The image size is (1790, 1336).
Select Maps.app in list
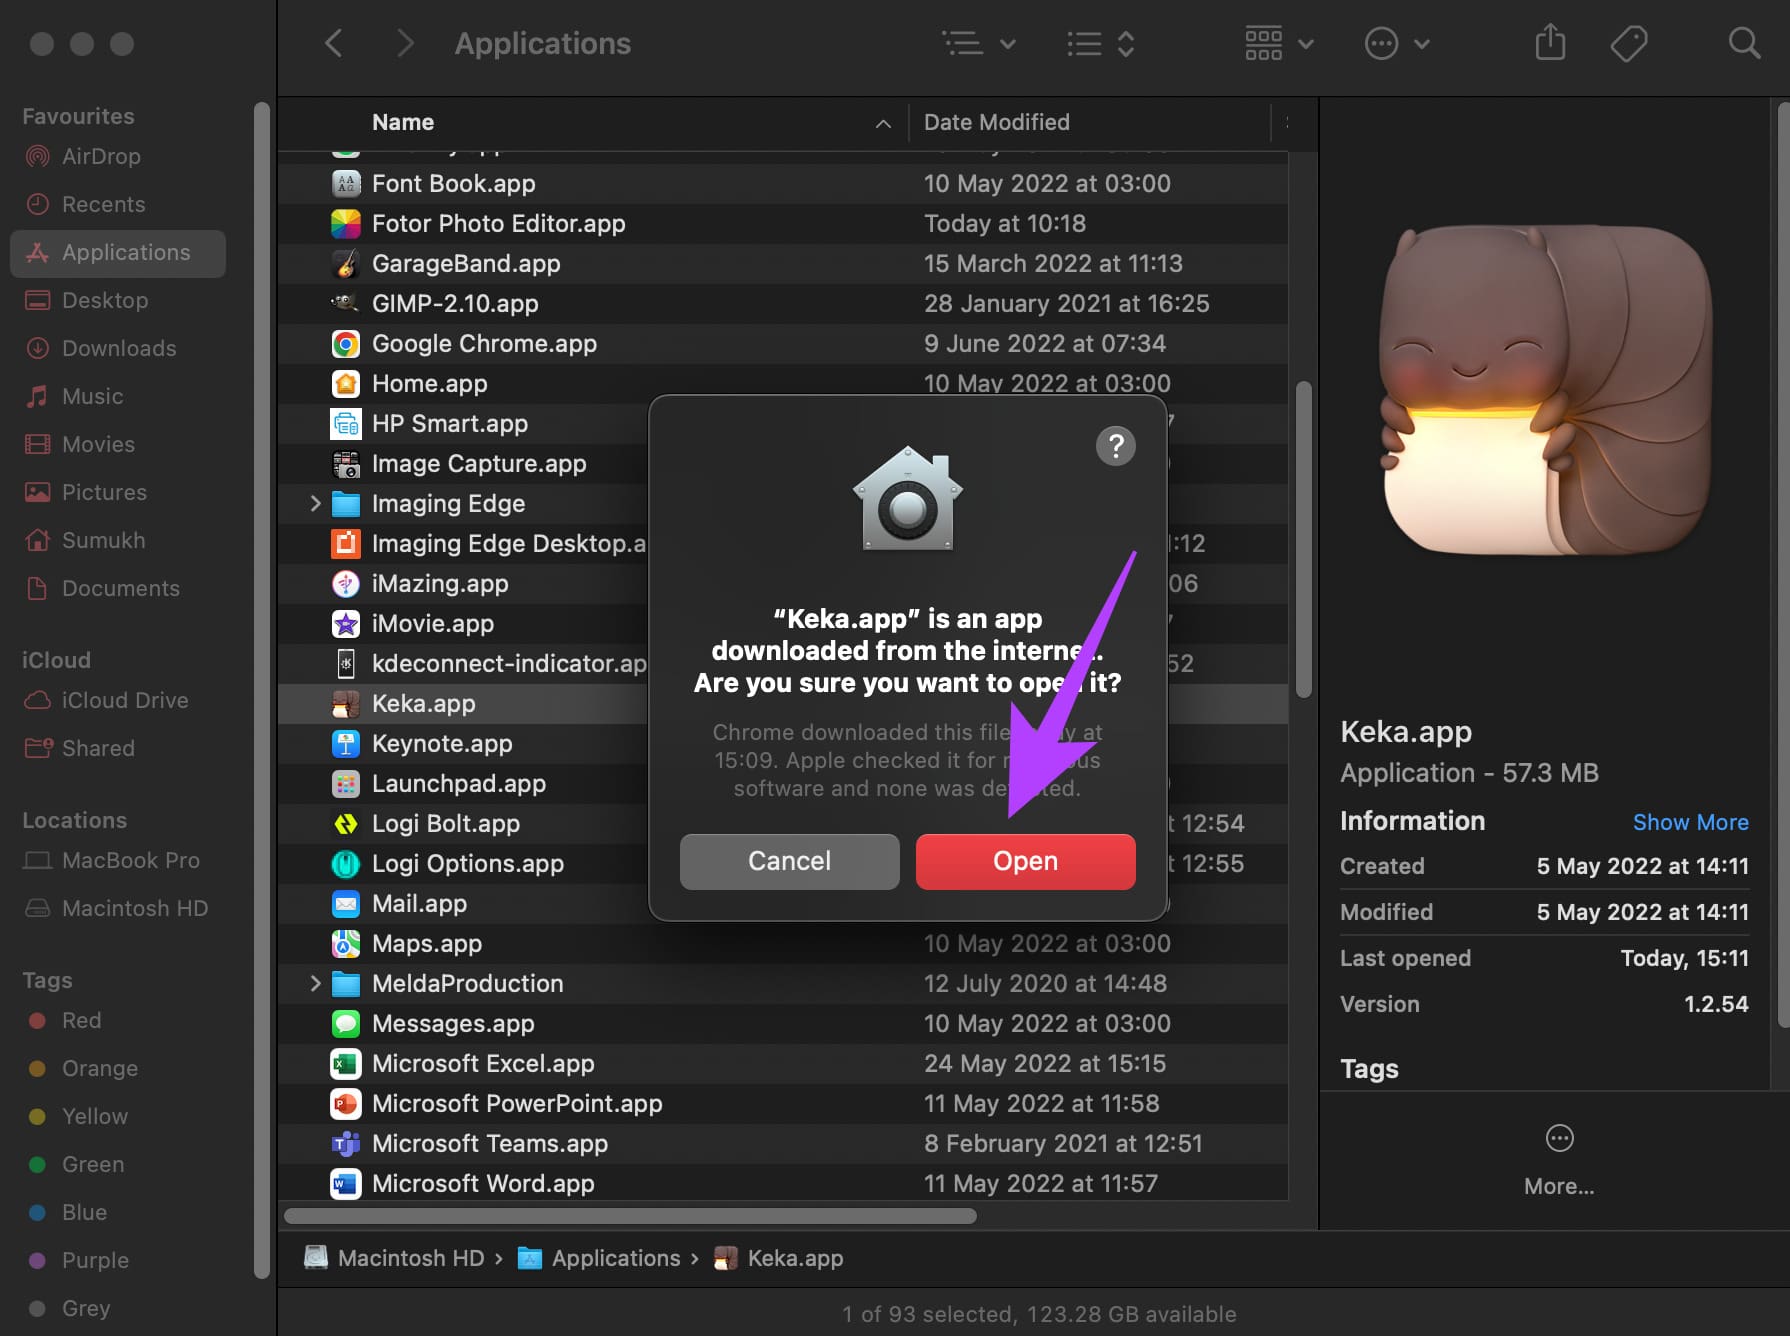pos(783,943)
